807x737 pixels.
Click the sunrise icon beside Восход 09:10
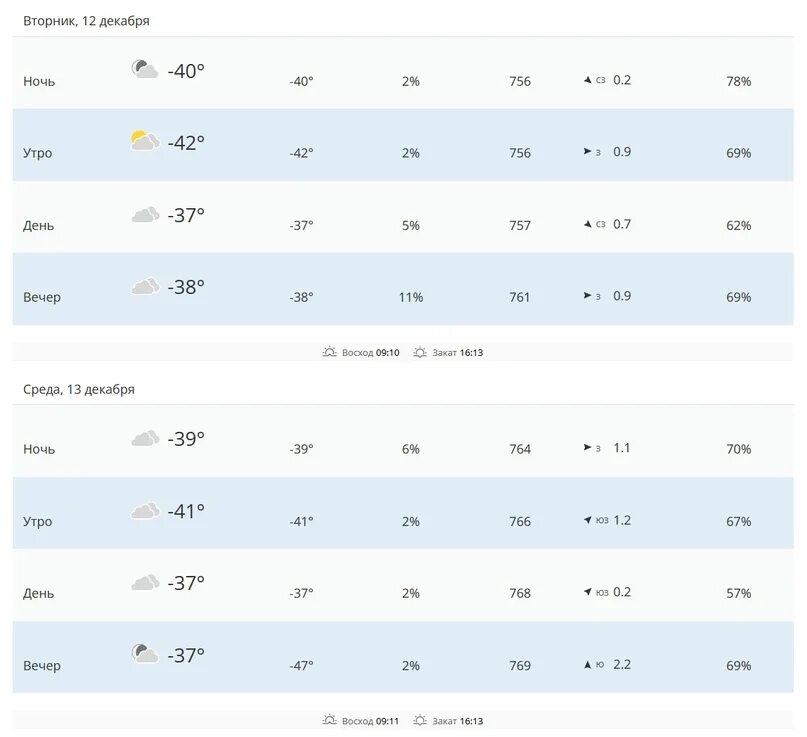point(329,352)
